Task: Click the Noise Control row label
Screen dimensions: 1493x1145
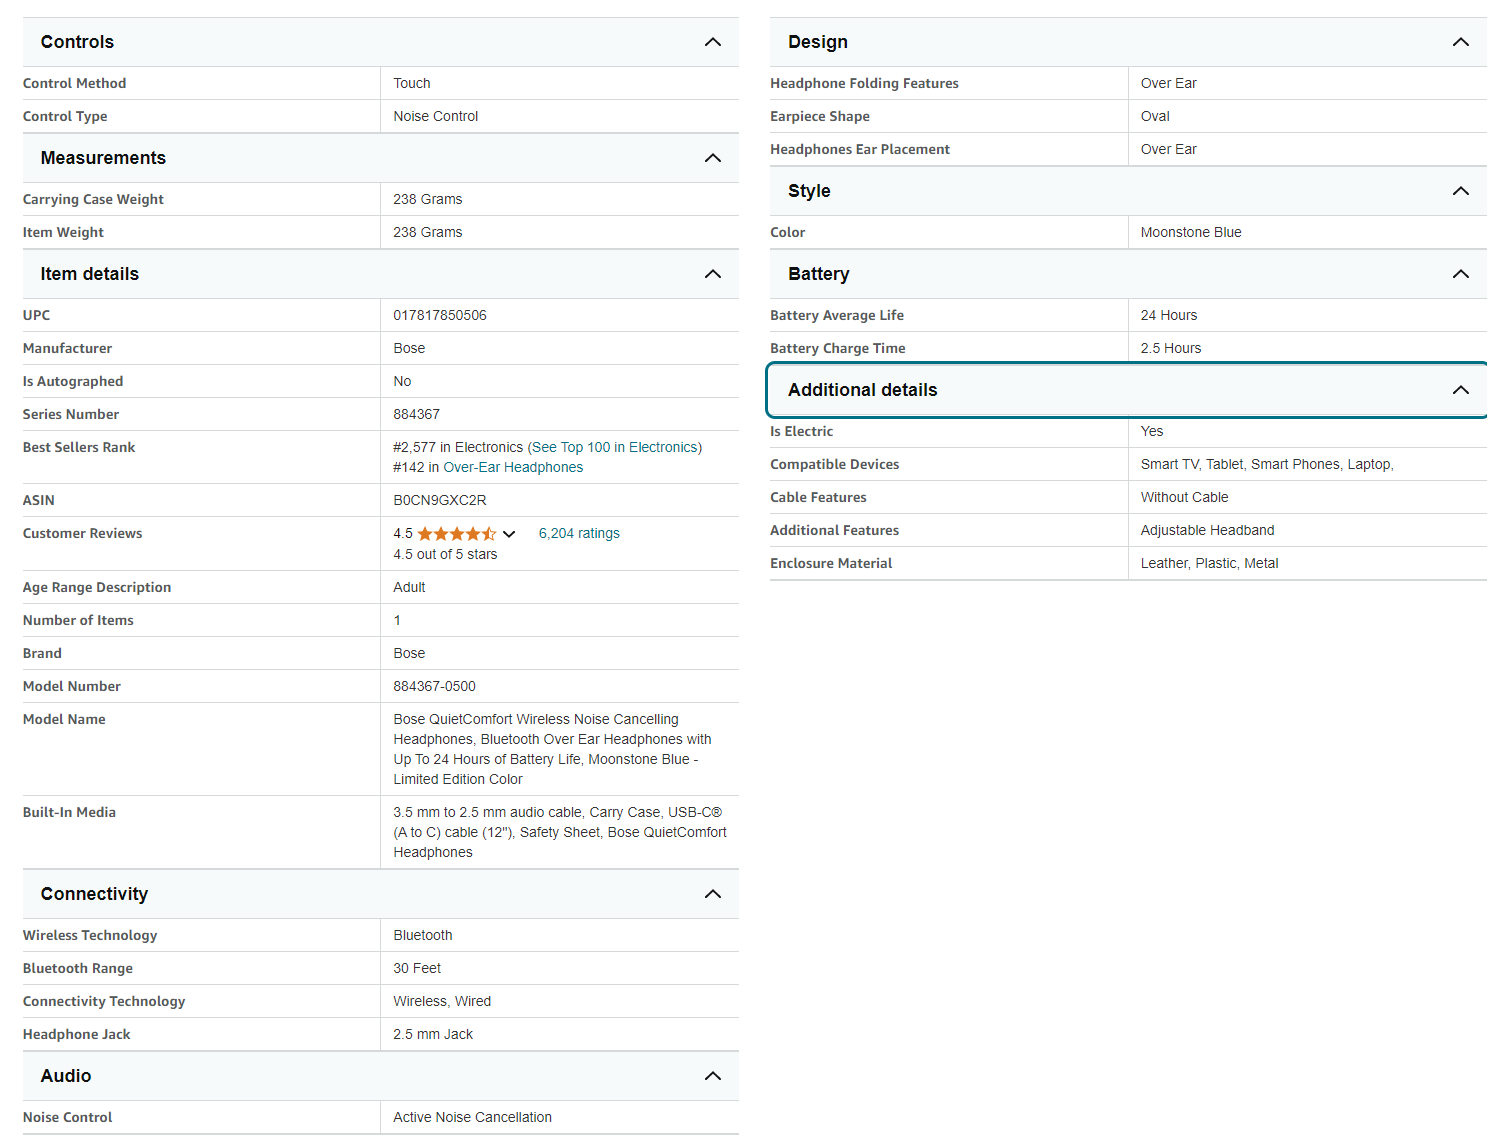Action: pyautogui.click(x=68, y=1117)
